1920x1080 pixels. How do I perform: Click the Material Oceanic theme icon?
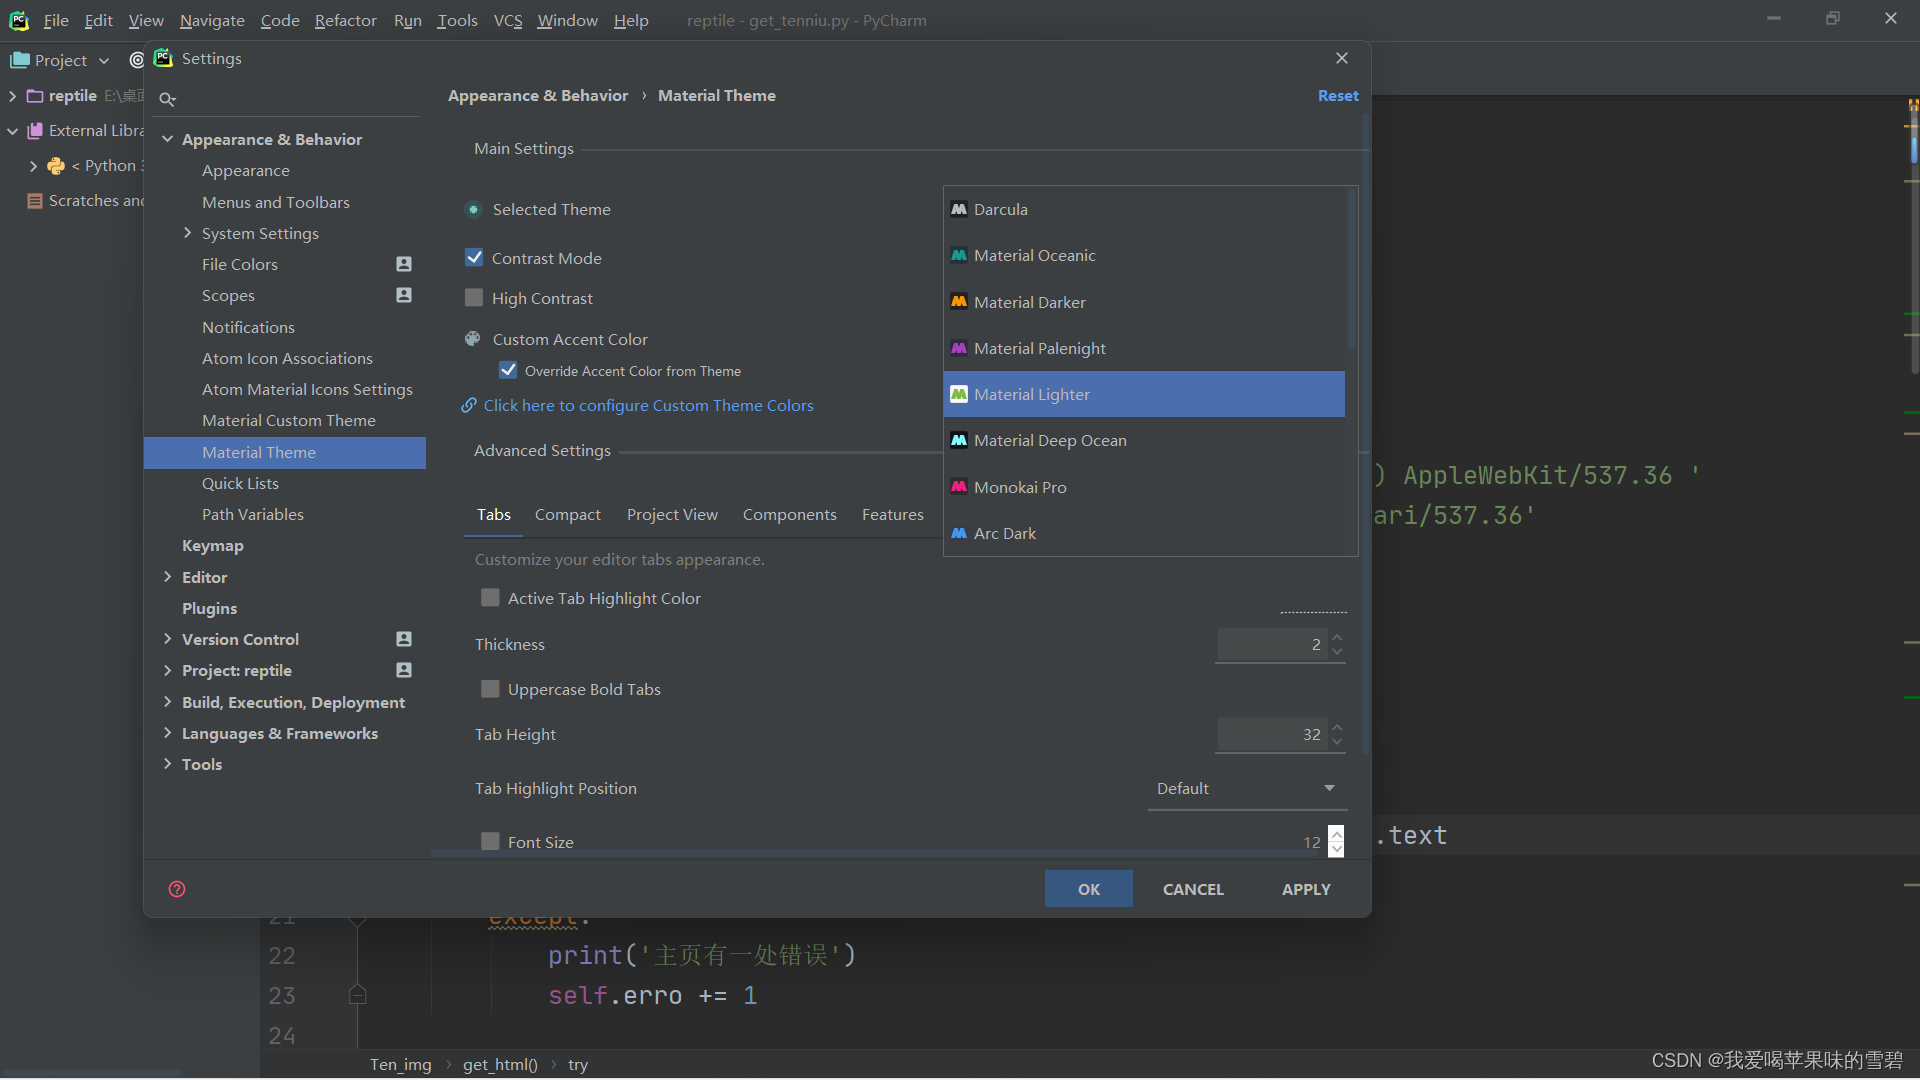click(958, 256)
